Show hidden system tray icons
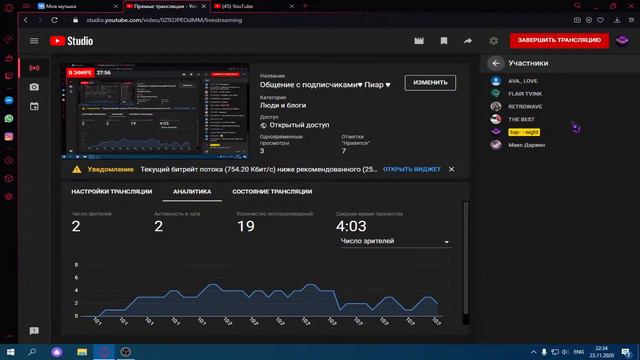This screenshot has width=640, height=360. 533,352
